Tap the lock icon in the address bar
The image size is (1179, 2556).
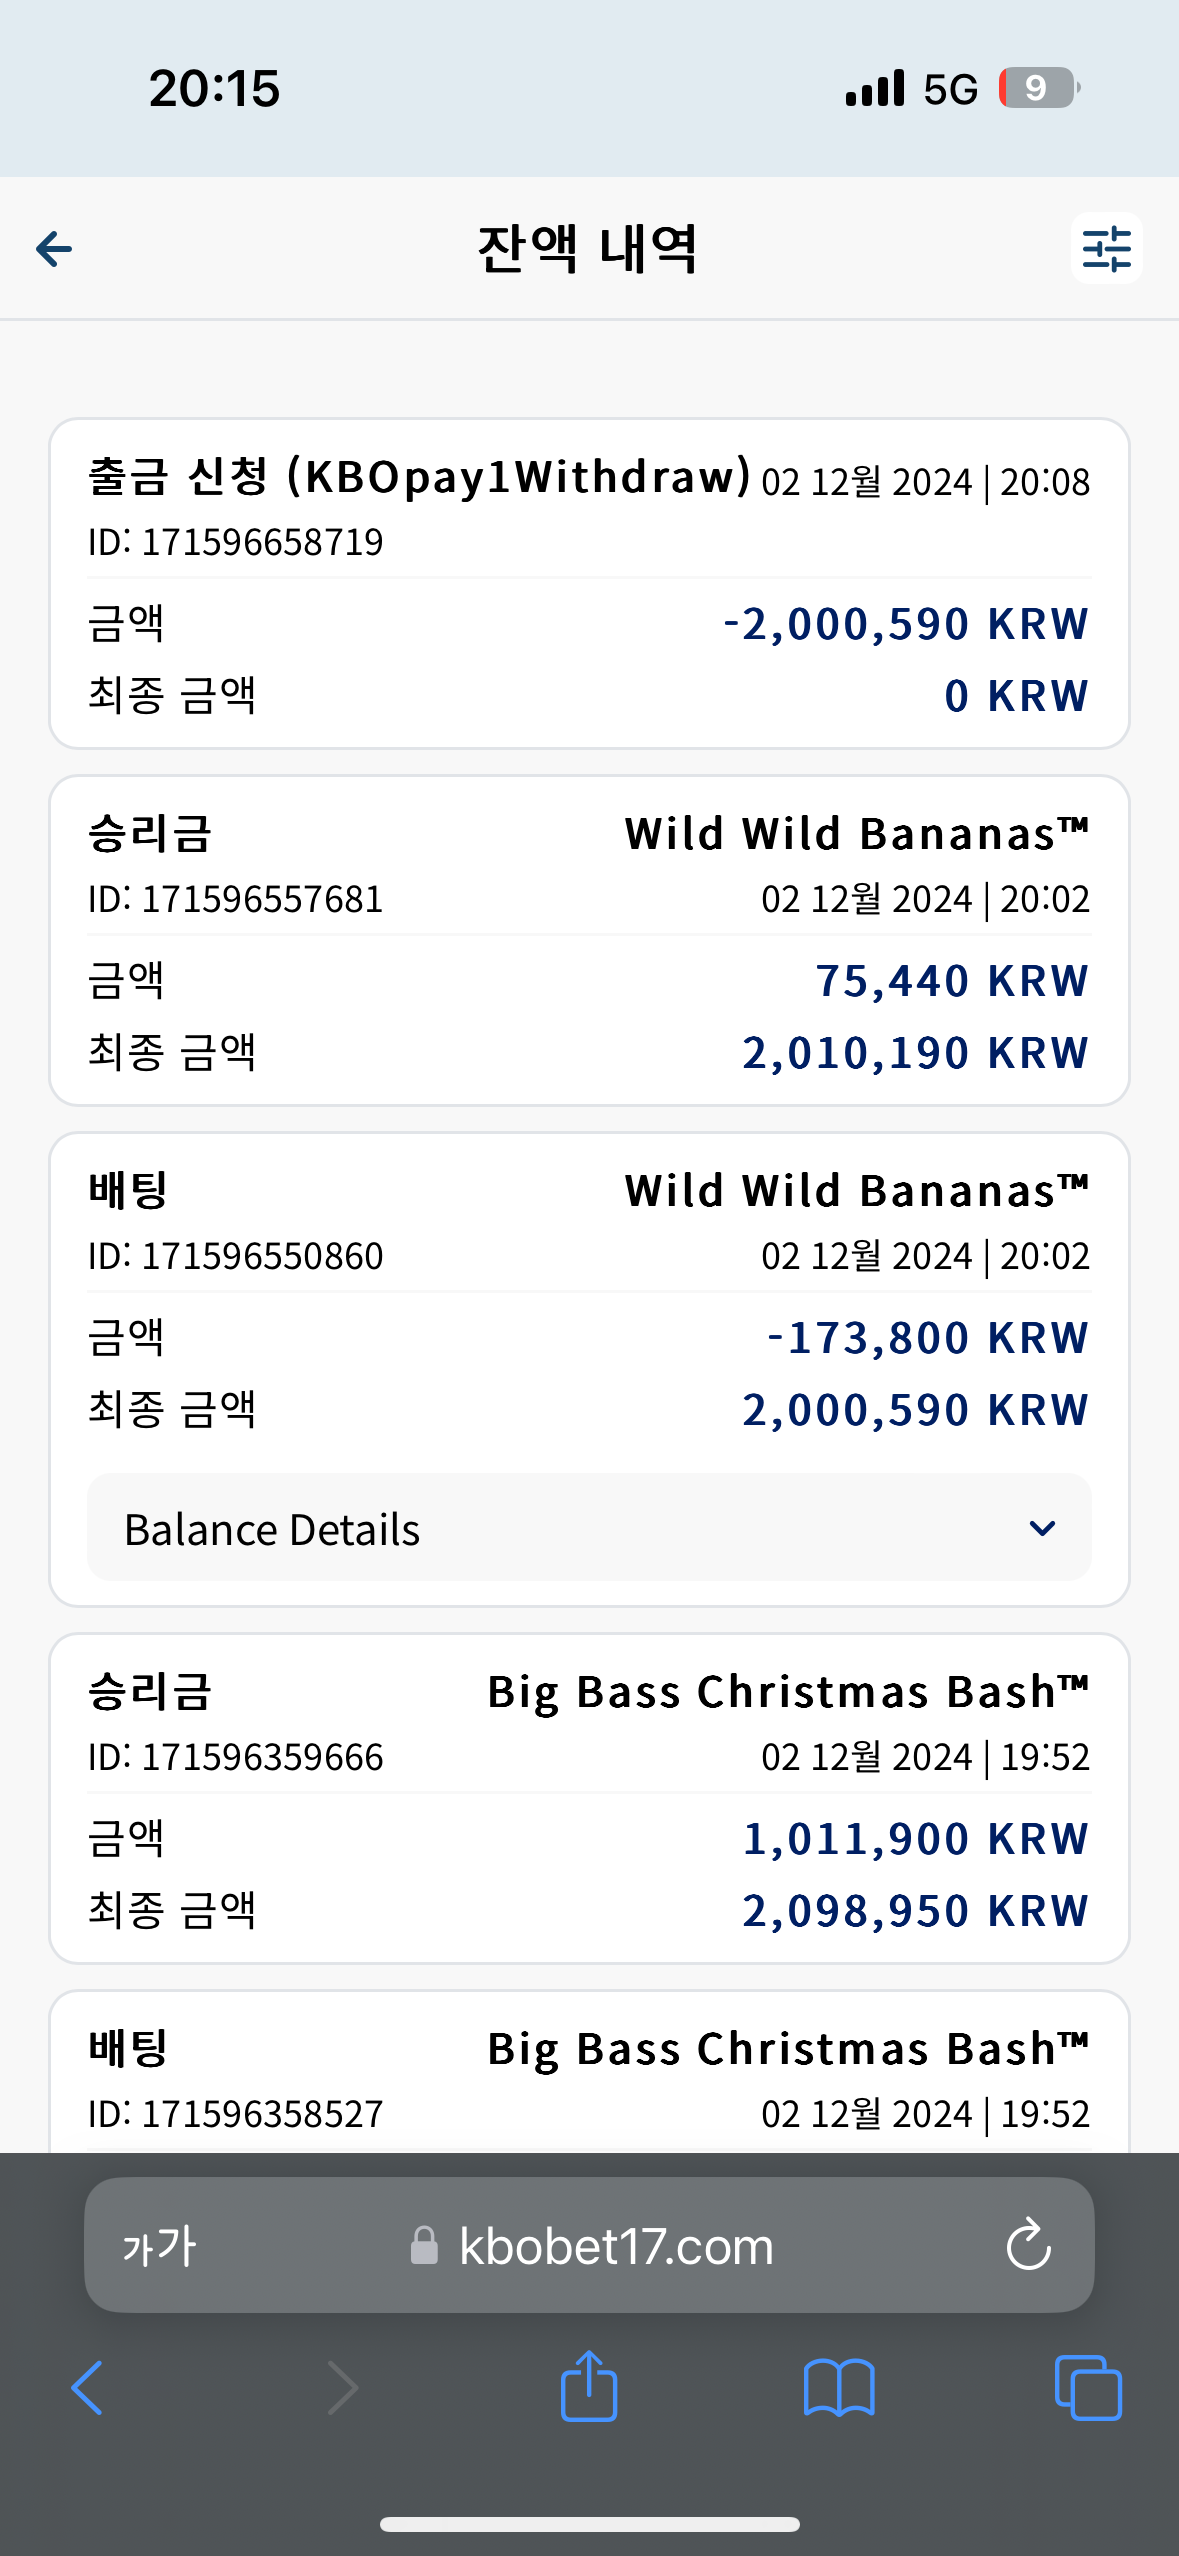[424, 2245]
